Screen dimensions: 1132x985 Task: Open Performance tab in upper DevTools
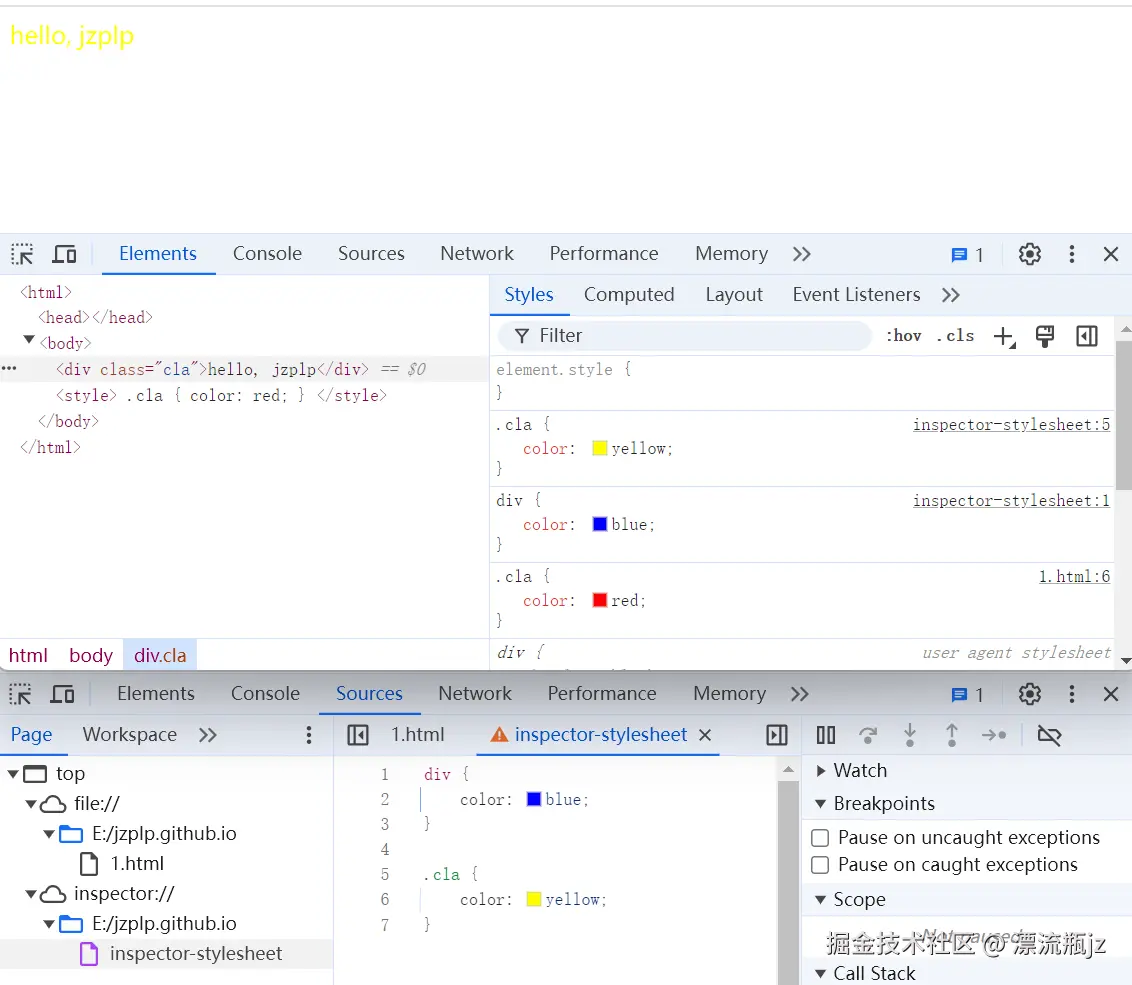click(604, 253)
